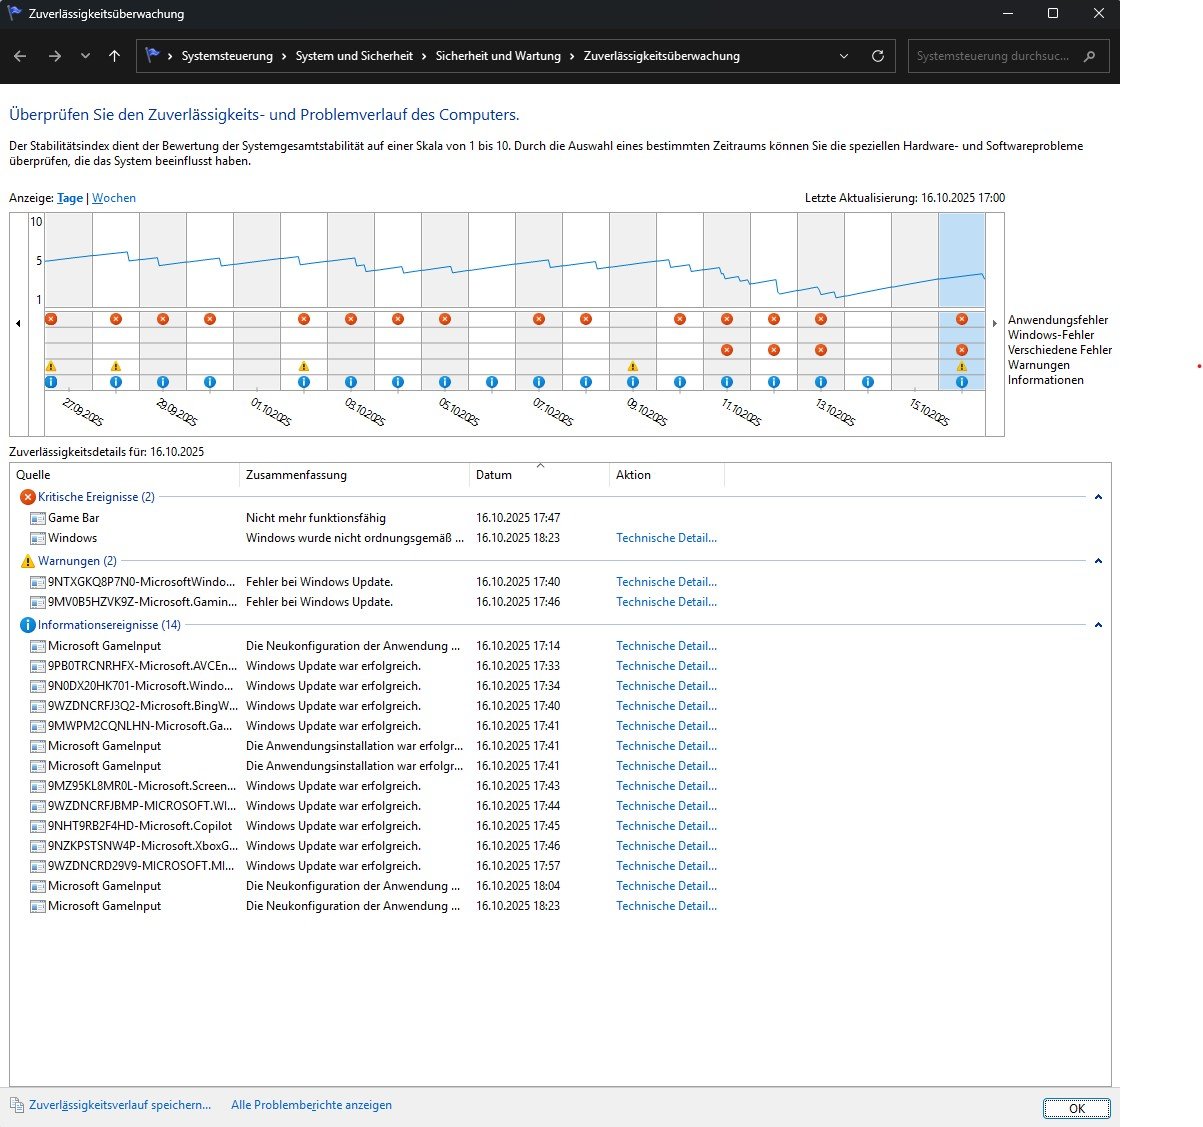Image resolution: width=1203 pixels, height=1127 pixels.
Task: Select the Verschiedene Fehler icon in the 16.10.2025 column
Action: tap(962, 350)
